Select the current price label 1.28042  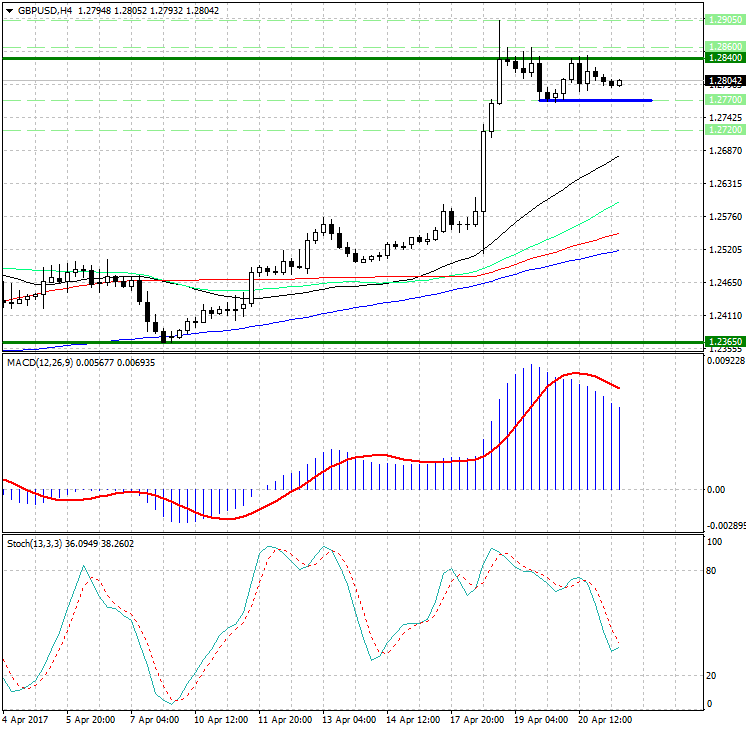click(724, 81)
